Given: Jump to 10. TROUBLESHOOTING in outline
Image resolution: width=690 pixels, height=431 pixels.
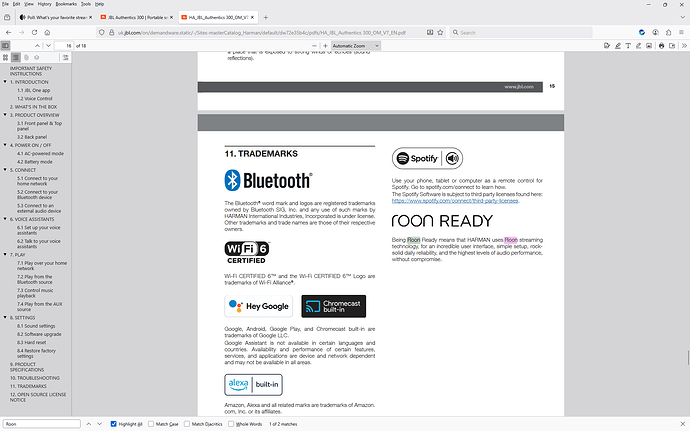Looking at the screenshot, I should [x=35, y=378].
